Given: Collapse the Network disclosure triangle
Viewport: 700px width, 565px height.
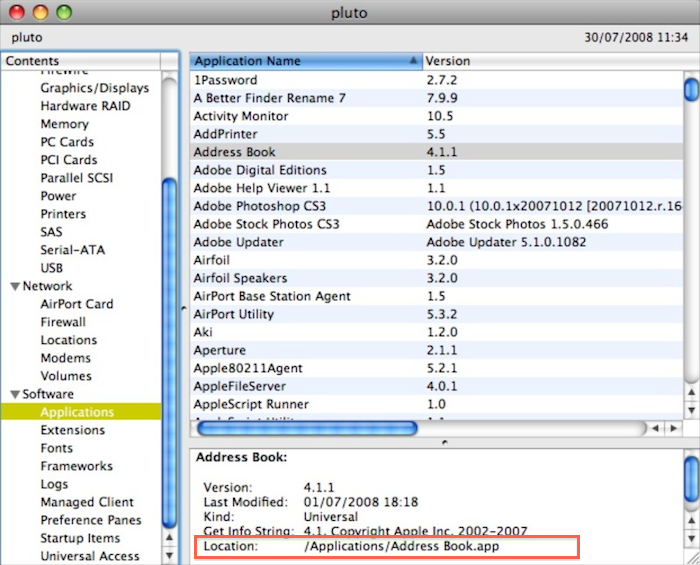Looking at the screenshot, I should click(15, 286).
